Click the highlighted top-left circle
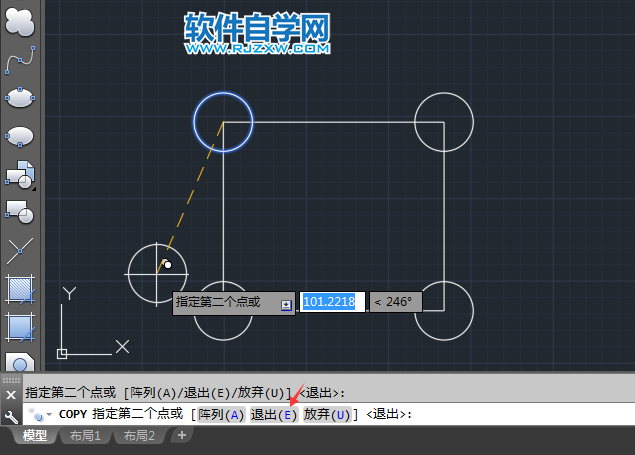This screenshot has height=455, width=635. coord(223,122)
